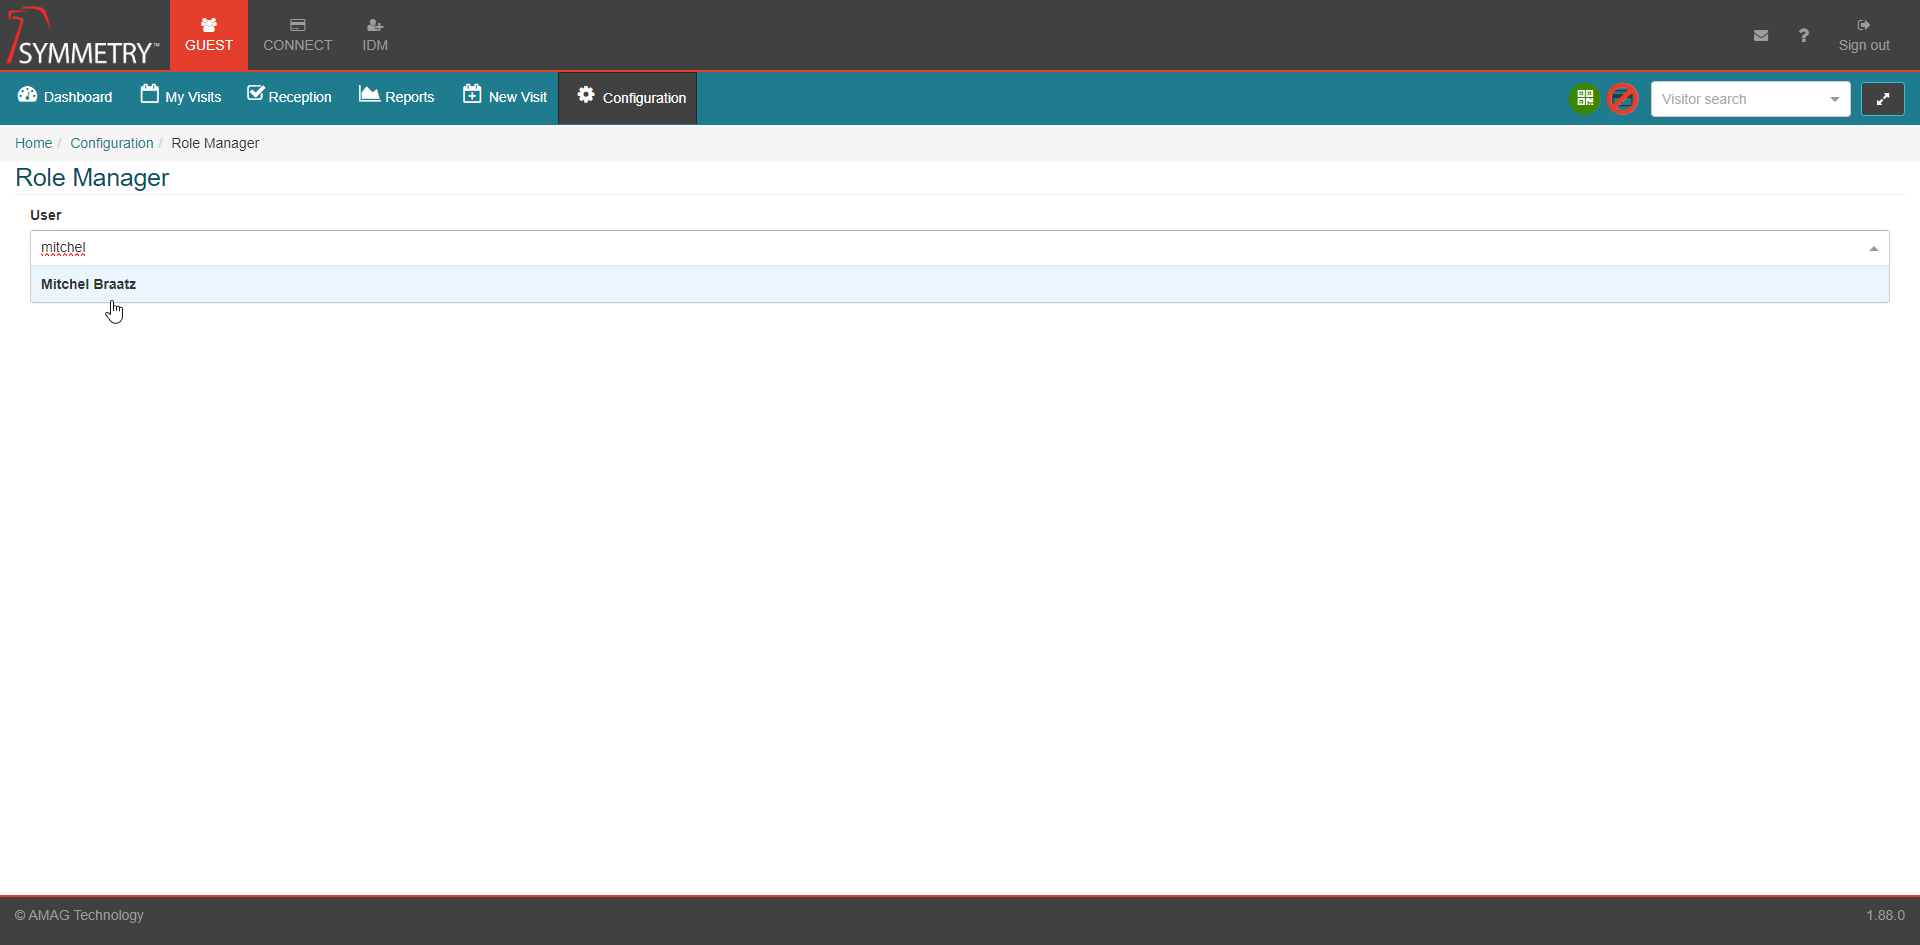Switch to the CONNECT module

297,36
